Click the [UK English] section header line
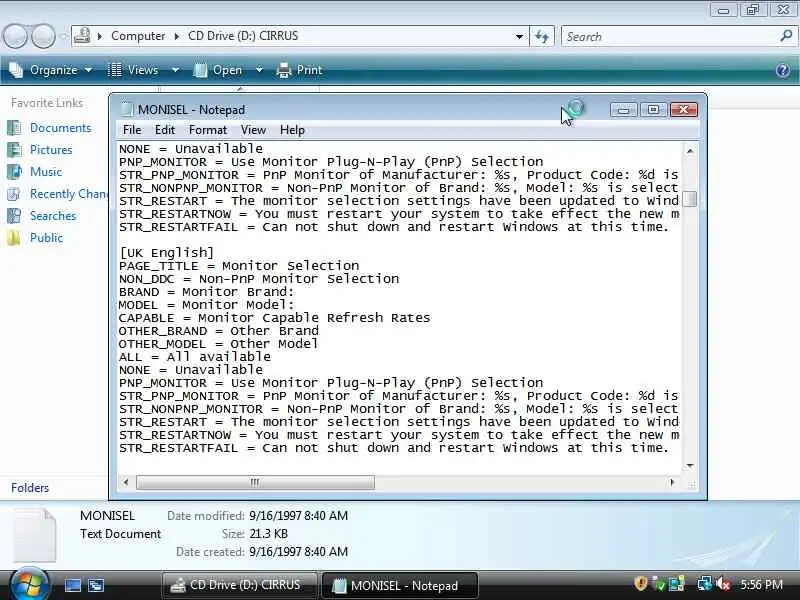The width and height of the screenshot is (800, 600). pos(166,253)
